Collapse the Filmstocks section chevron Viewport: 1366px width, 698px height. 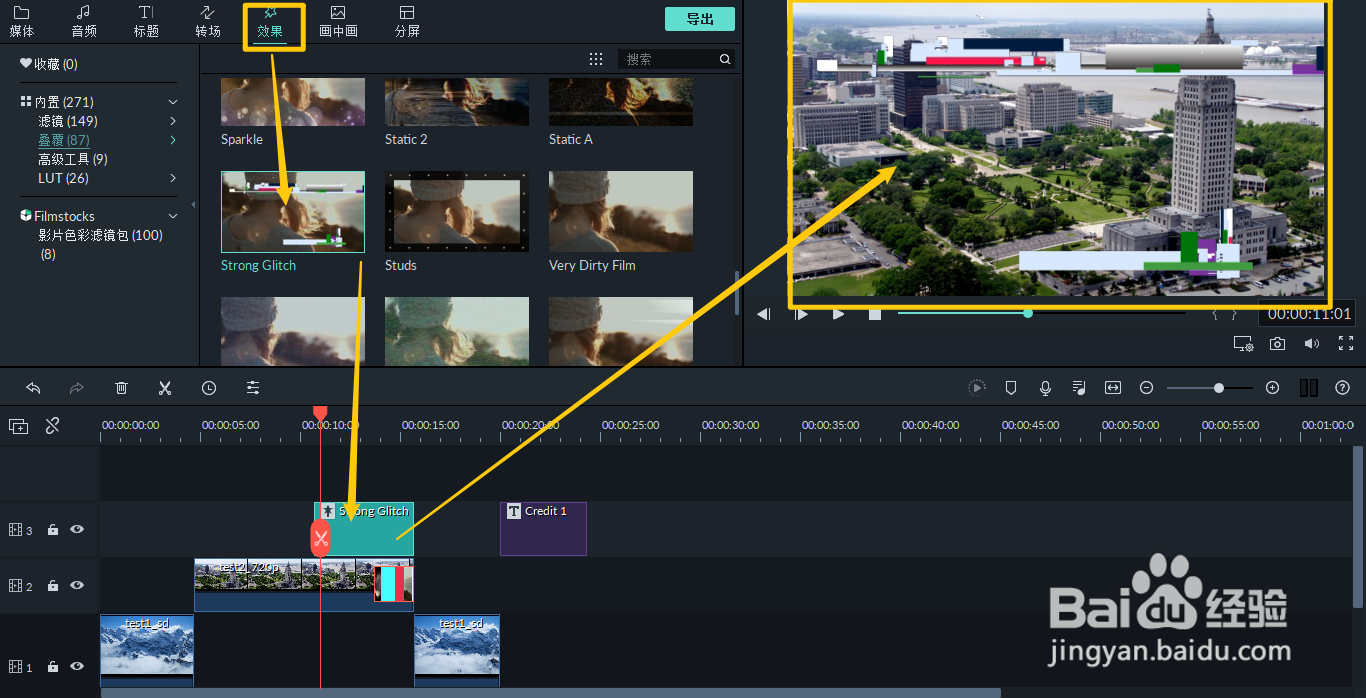172,215
